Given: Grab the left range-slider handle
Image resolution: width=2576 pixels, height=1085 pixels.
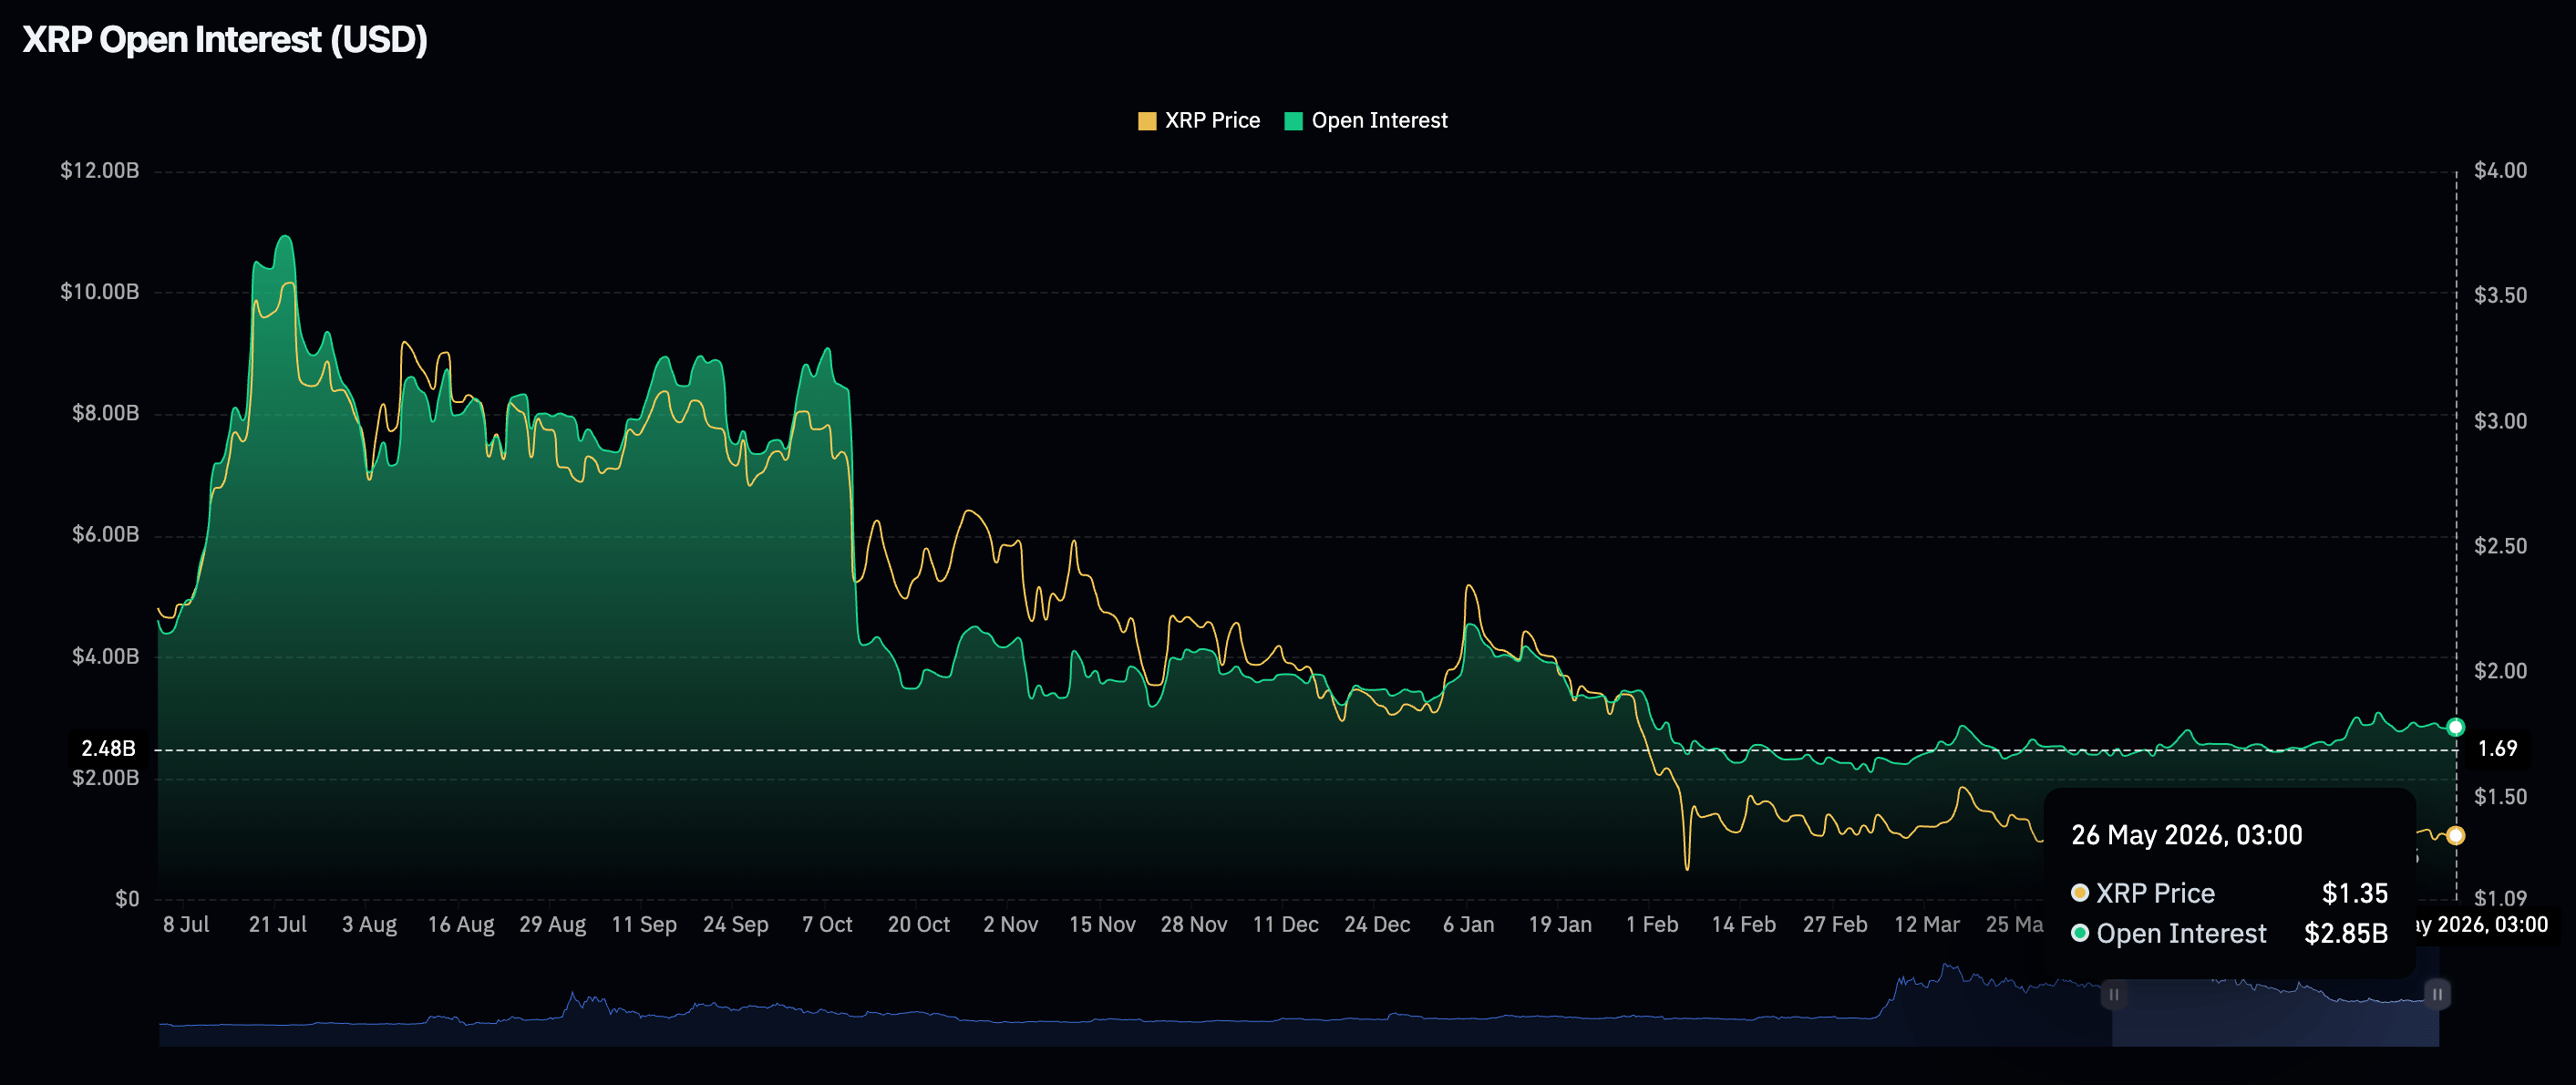Looking at the screenshot, I should pyautogui.click(x=2113, y=994).
